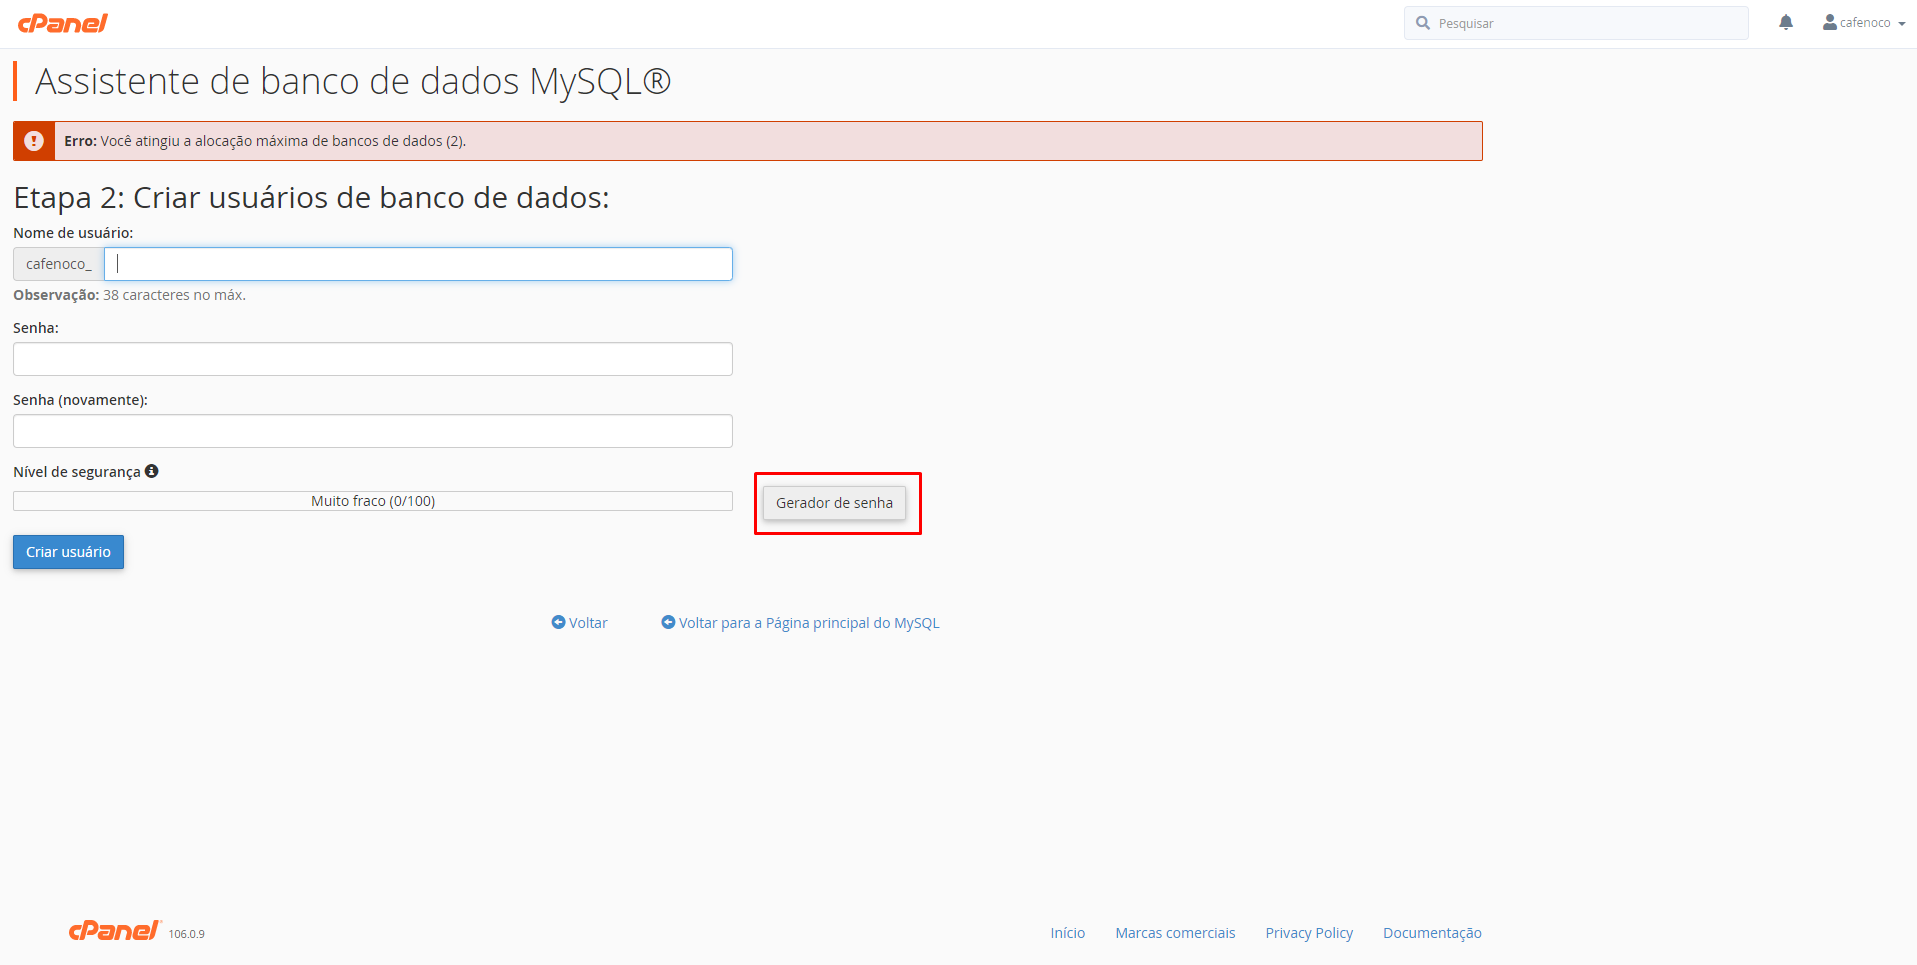1917x965 pixels.
Task: Click the cafenoco_ username prefix
Action: (x=59, y=264)
